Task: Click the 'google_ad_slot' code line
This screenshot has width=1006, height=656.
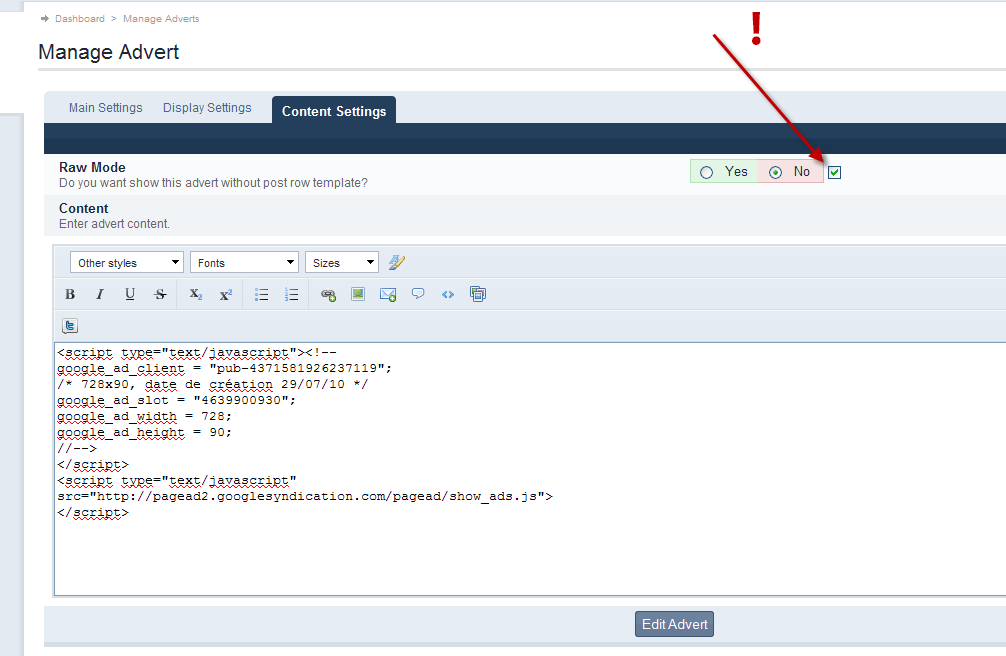Action: point(176,400)
